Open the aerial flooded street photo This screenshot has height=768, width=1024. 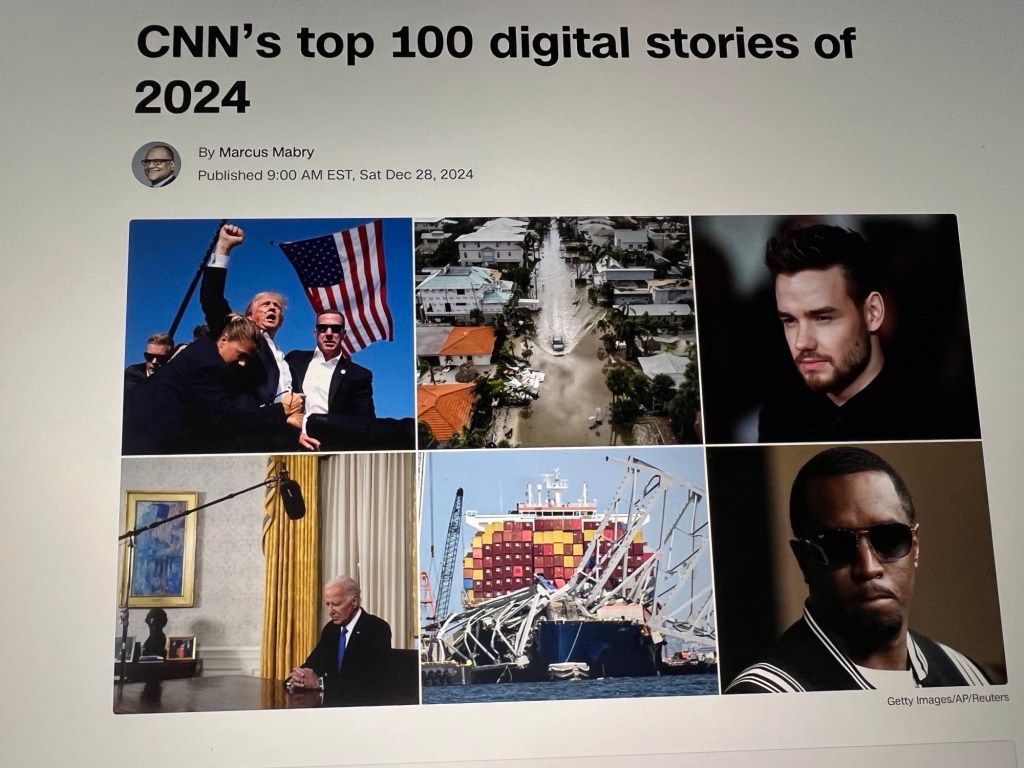click(558, 331)
